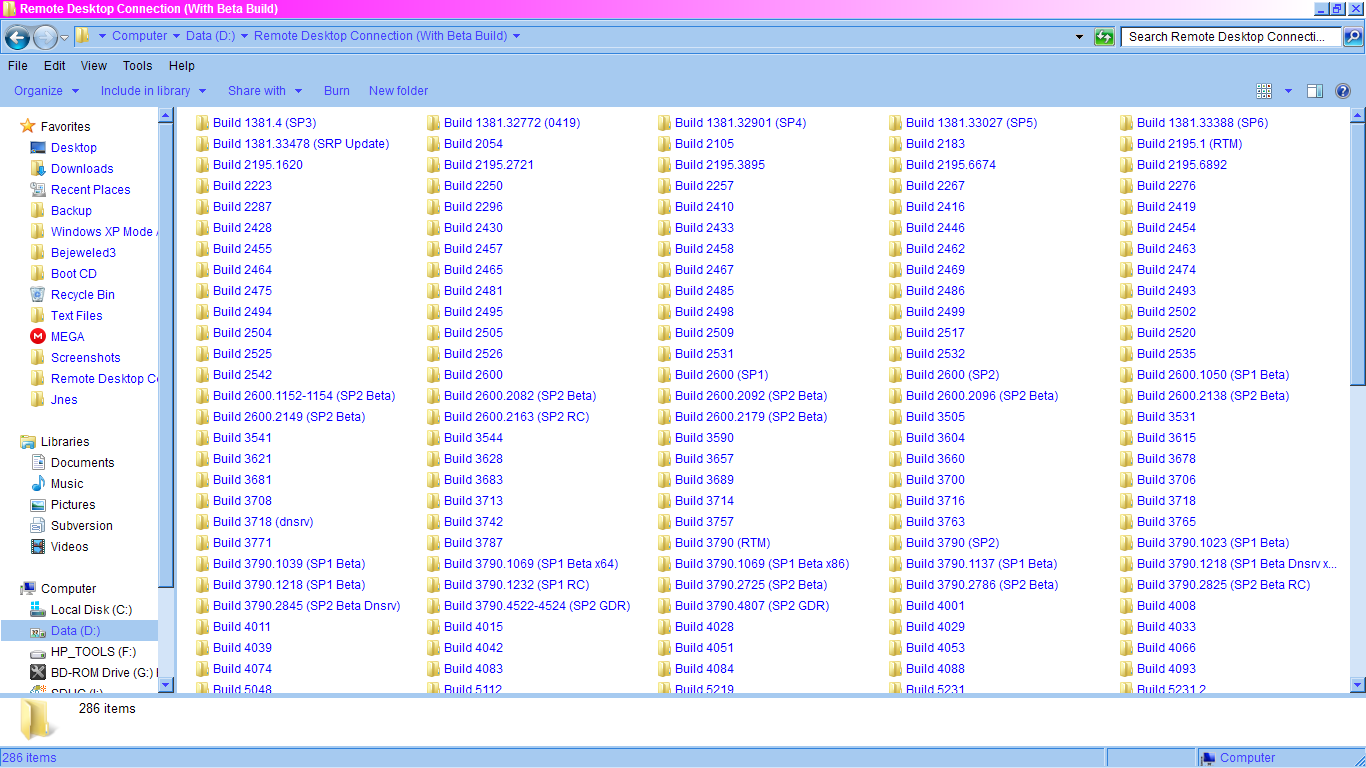Click the Search Remote Desktop Connection input field

pos(1231,37)
